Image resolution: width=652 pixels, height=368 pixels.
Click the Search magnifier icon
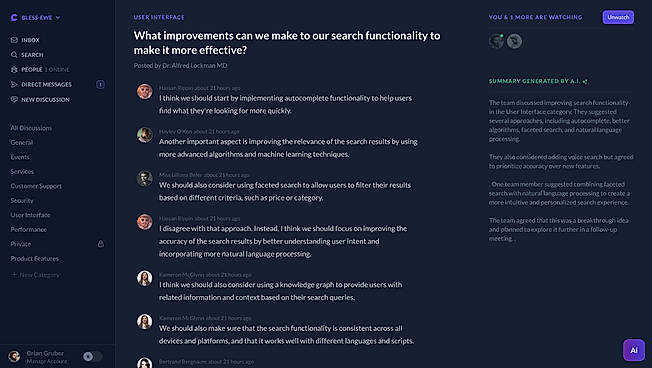(x=14, y=55)
